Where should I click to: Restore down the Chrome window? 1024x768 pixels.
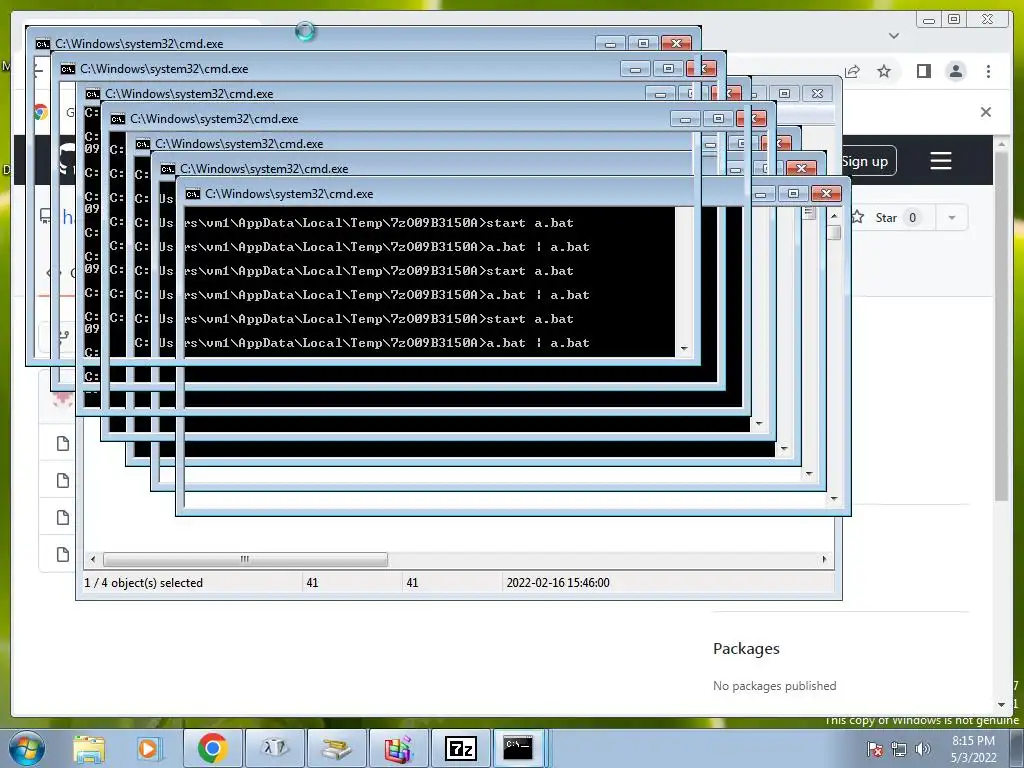(954, 20)
